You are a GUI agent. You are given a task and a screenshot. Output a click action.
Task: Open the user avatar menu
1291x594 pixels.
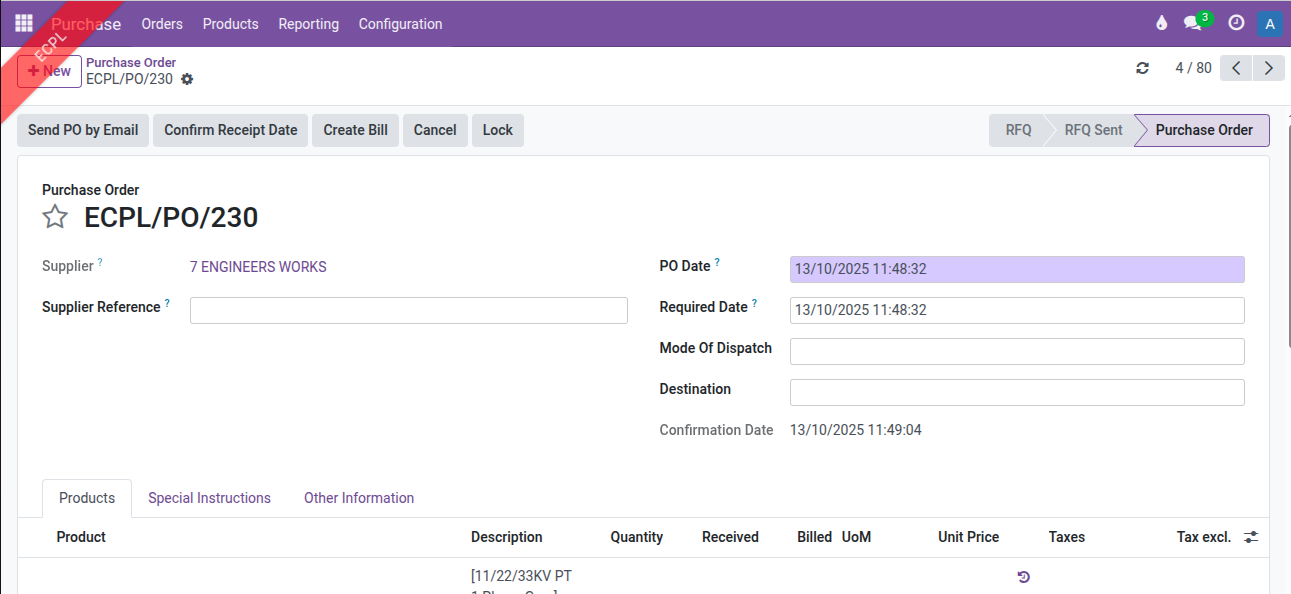[x=1270, y=24]
